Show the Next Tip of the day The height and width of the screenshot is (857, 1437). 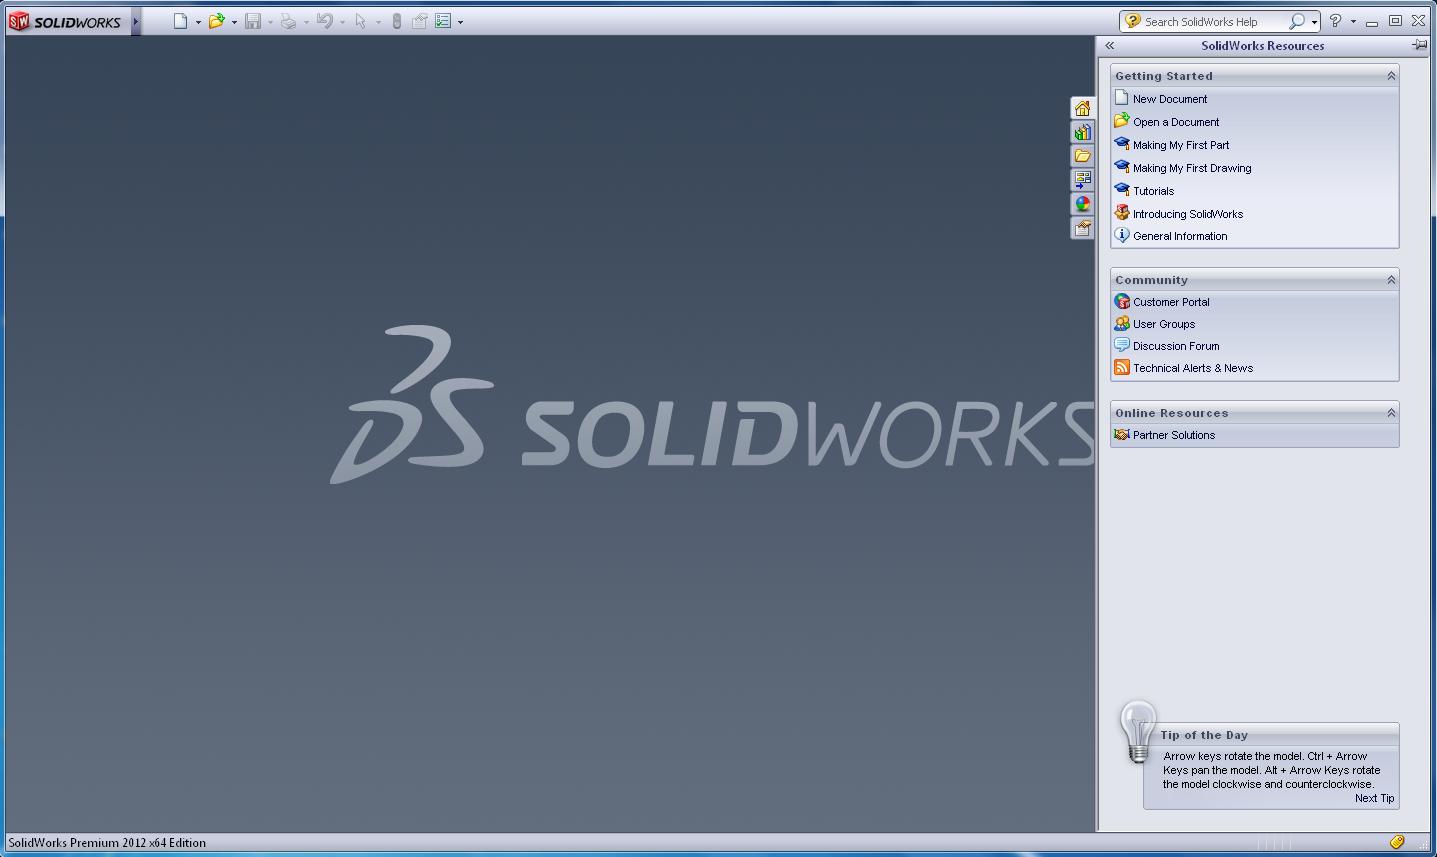coord(1374,798)
